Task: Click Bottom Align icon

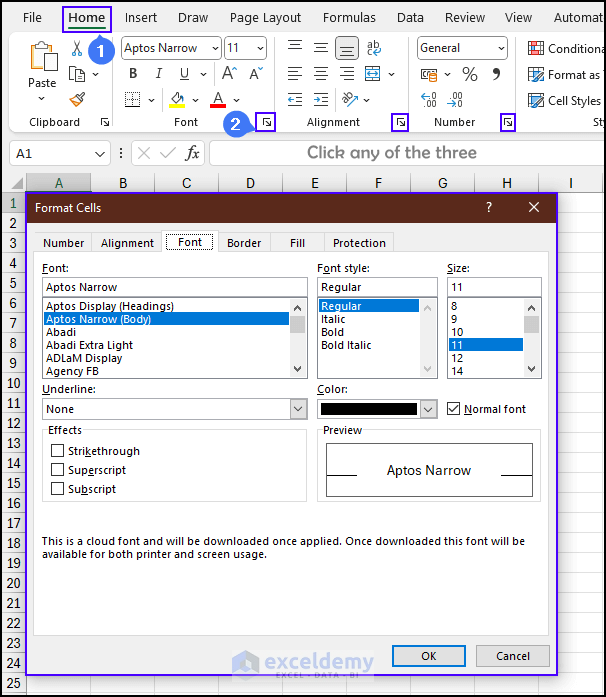Action: (347, 48)
